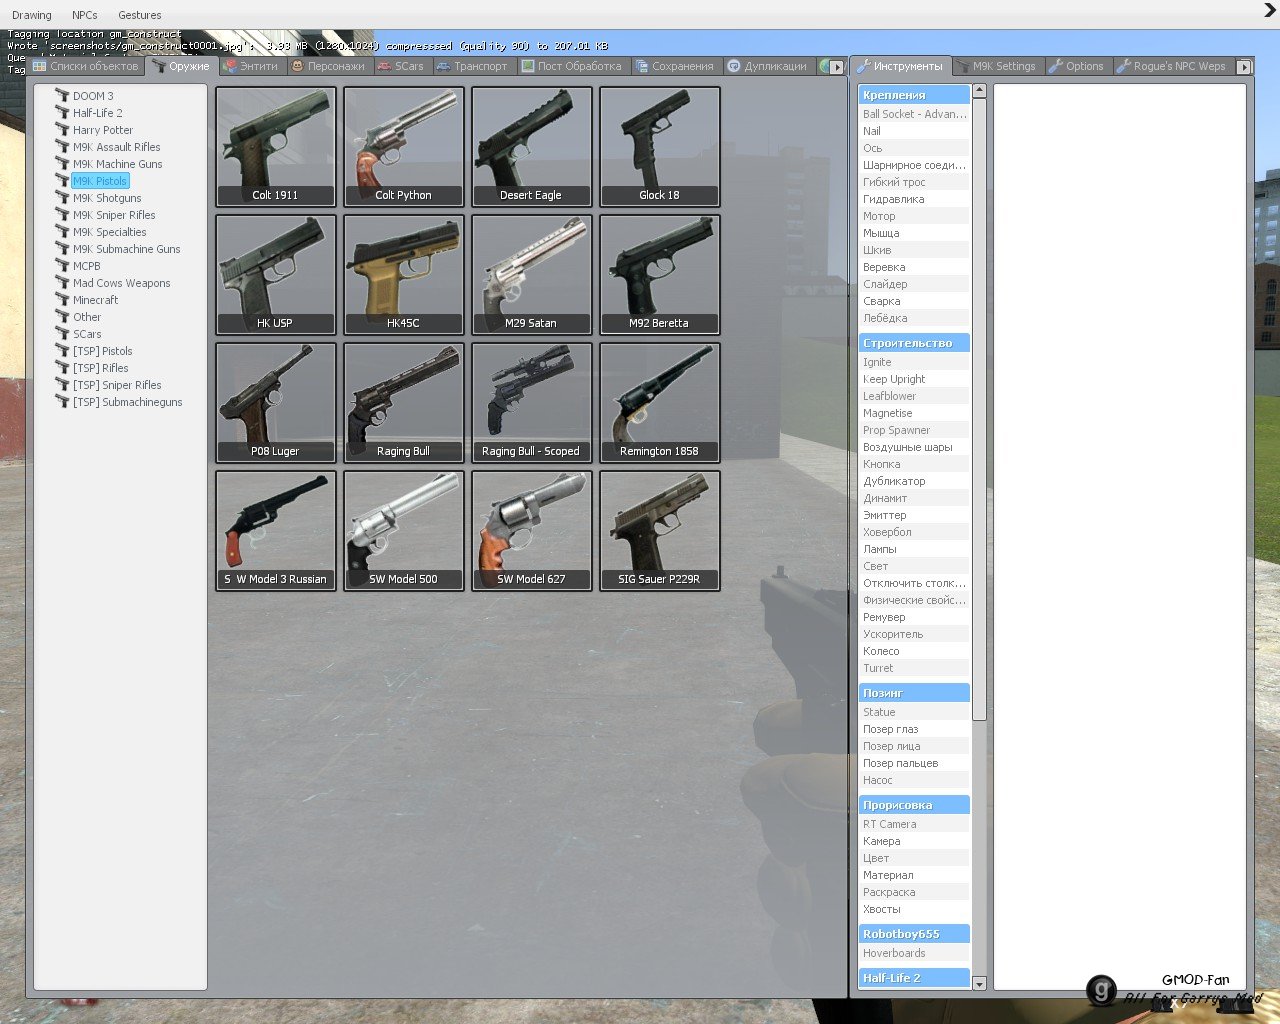
Task: Click the top-right menu bar chevron
Action: (x=1270, y=11)
